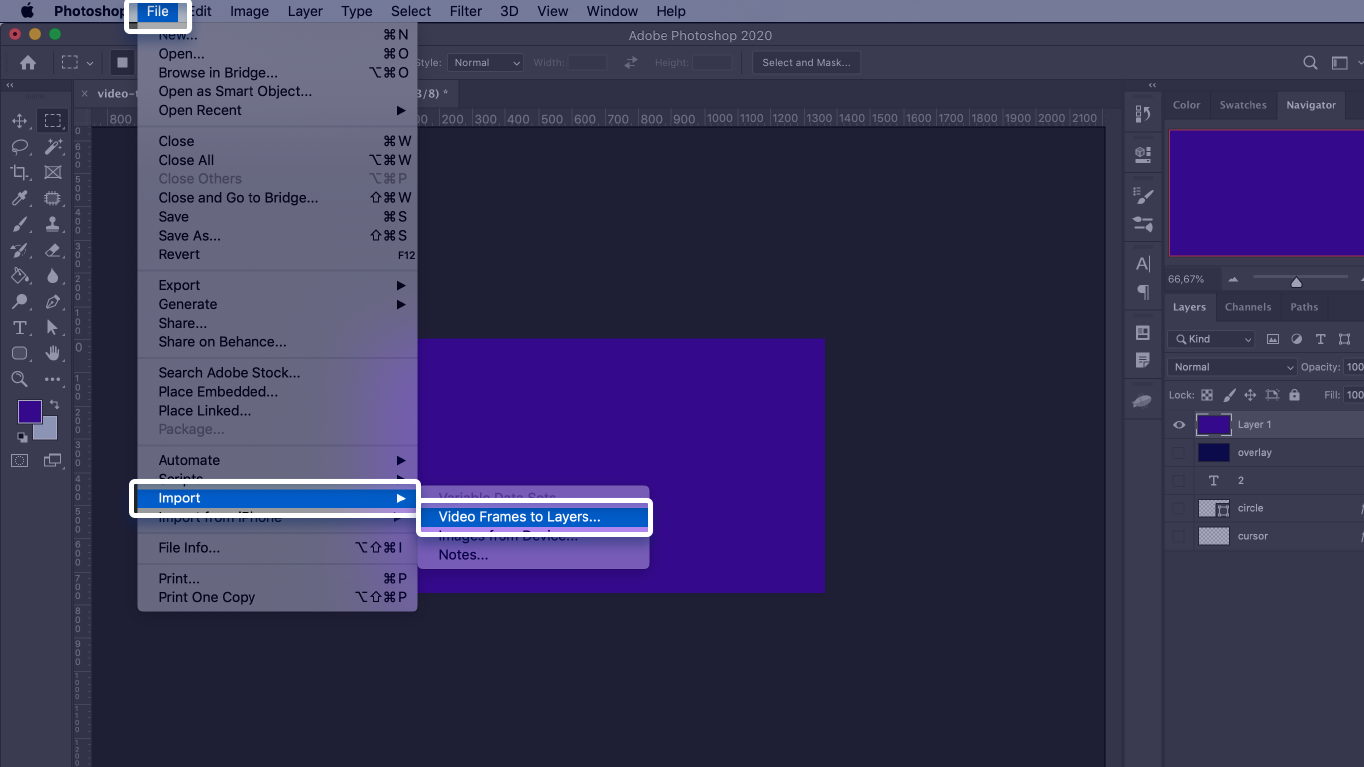Open the Filter menu
The height and width of the screenshot is (767, 1364).
tap(465, 11)
